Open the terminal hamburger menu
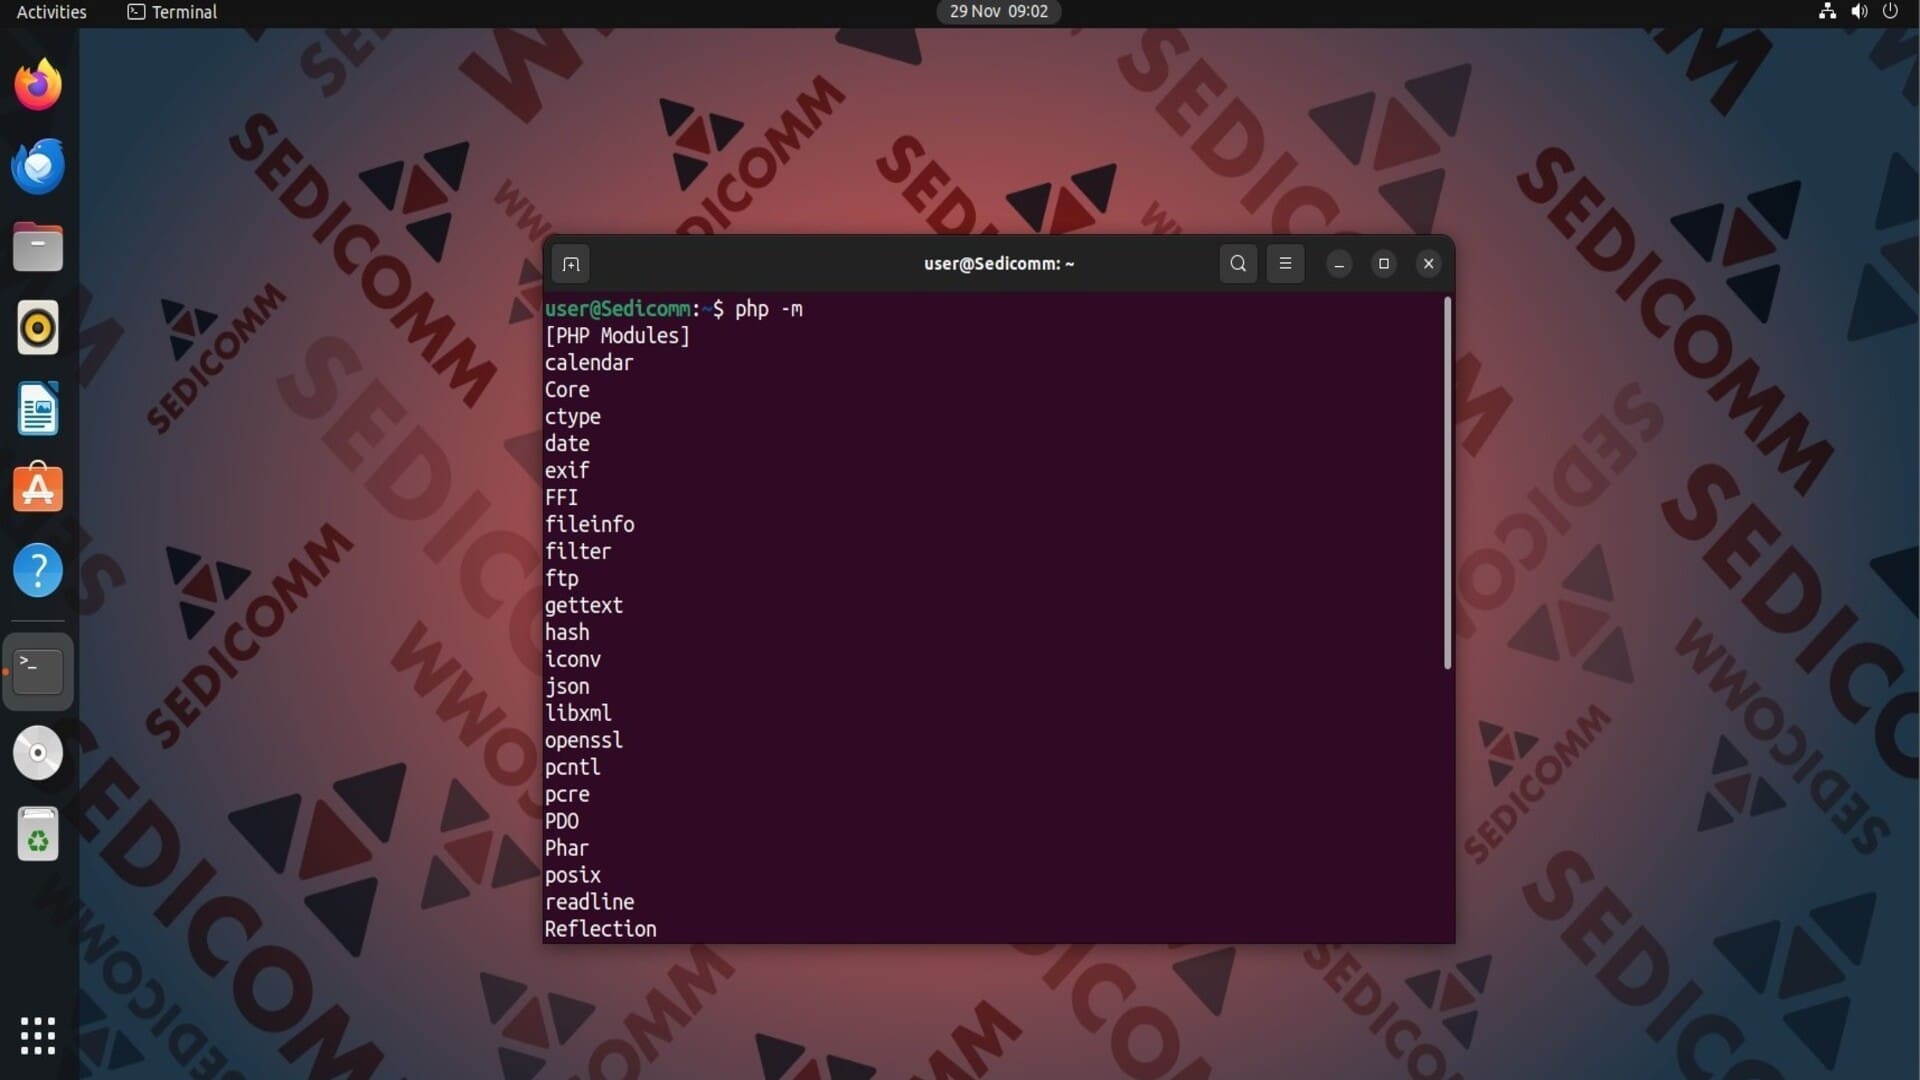 coord(1285,264)
